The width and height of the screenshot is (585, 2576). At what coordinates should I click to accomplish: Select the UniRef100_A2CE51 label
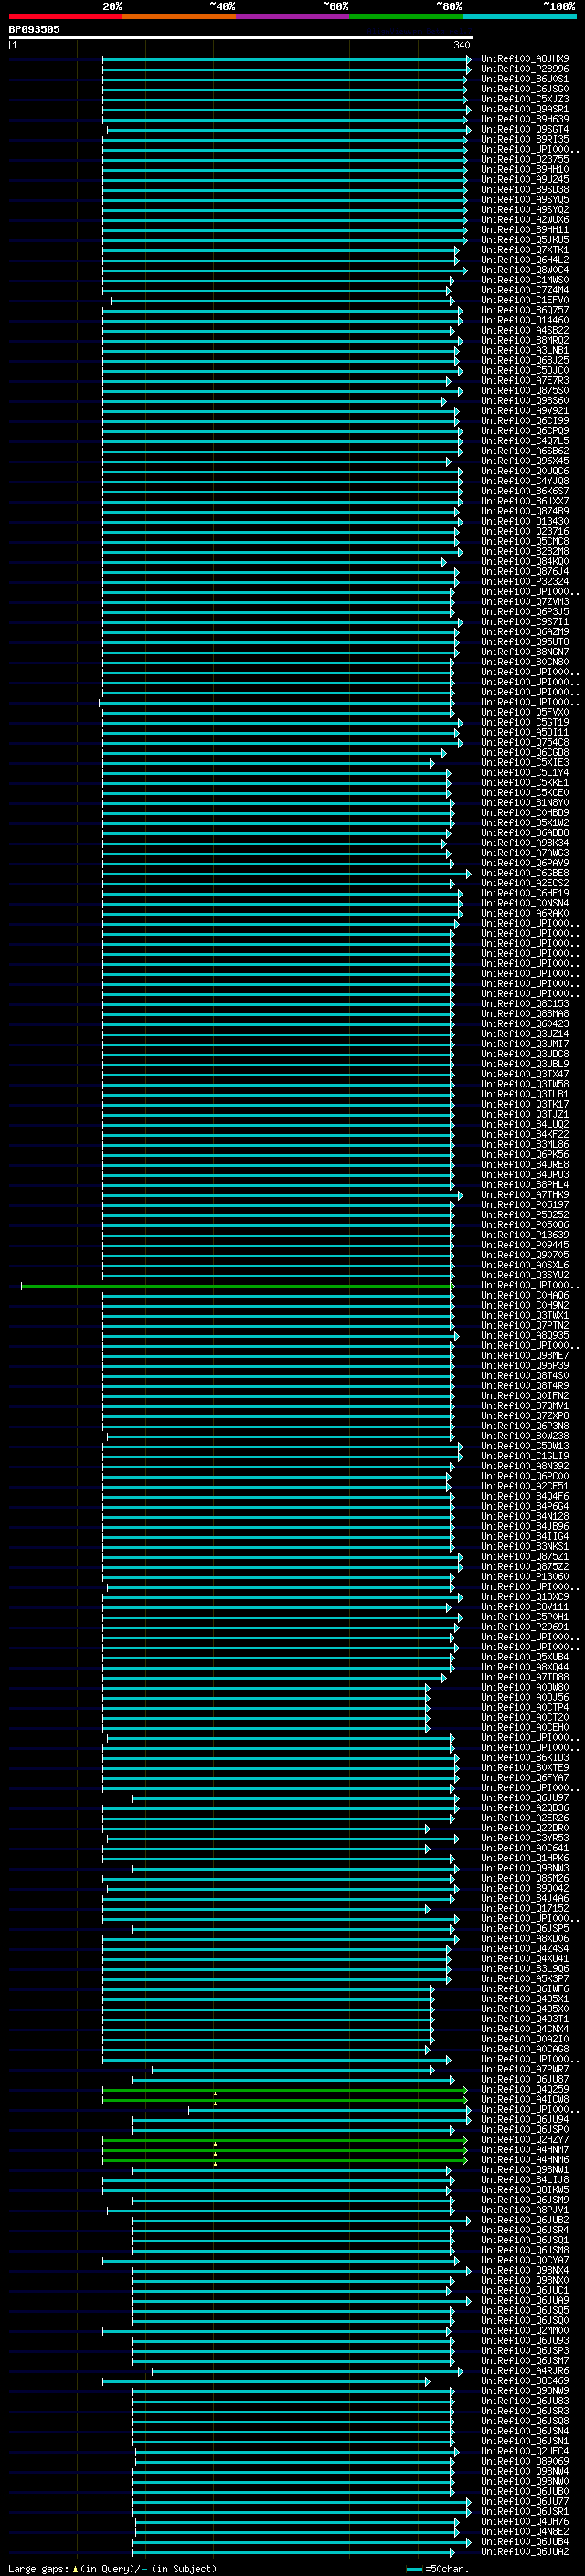coord(525,1486)
